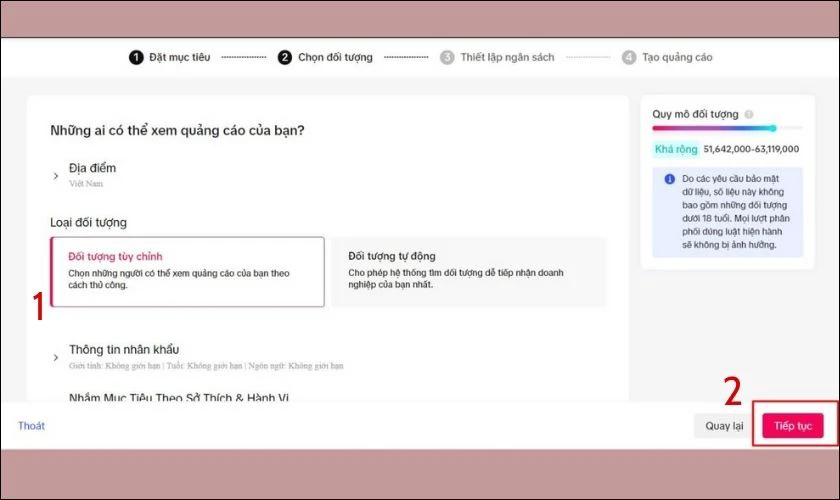Expand the Địa điểm section chevron

point(56,176)
